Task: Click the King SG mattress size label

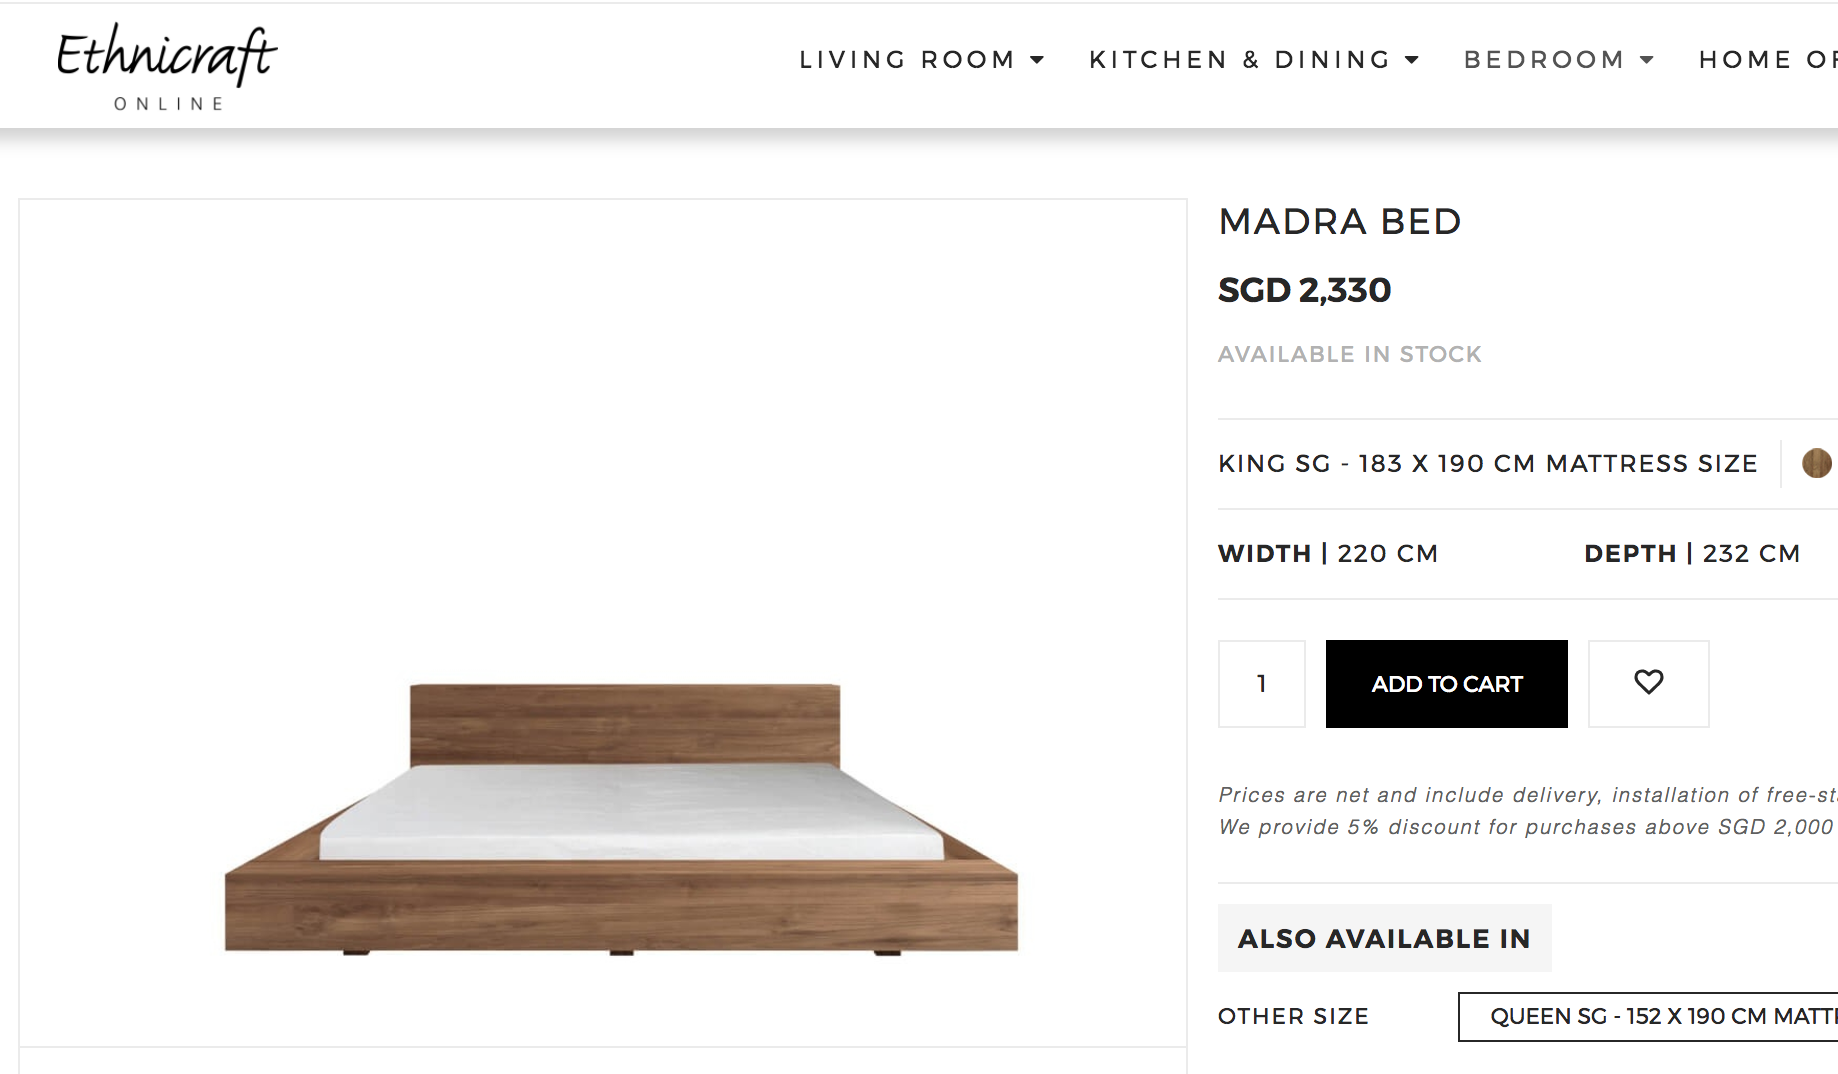Action: click(x=1487, y=464)
